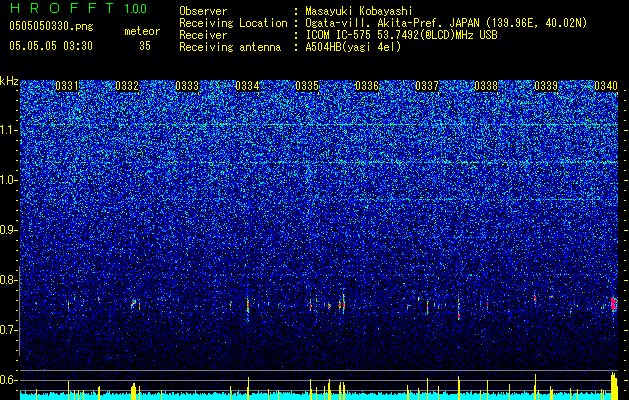Image resolution: width=629 pixels, height=400 pixels.
Task: Click the HROFFT 1.0.0 title text
Action: (x=78, y=8)
